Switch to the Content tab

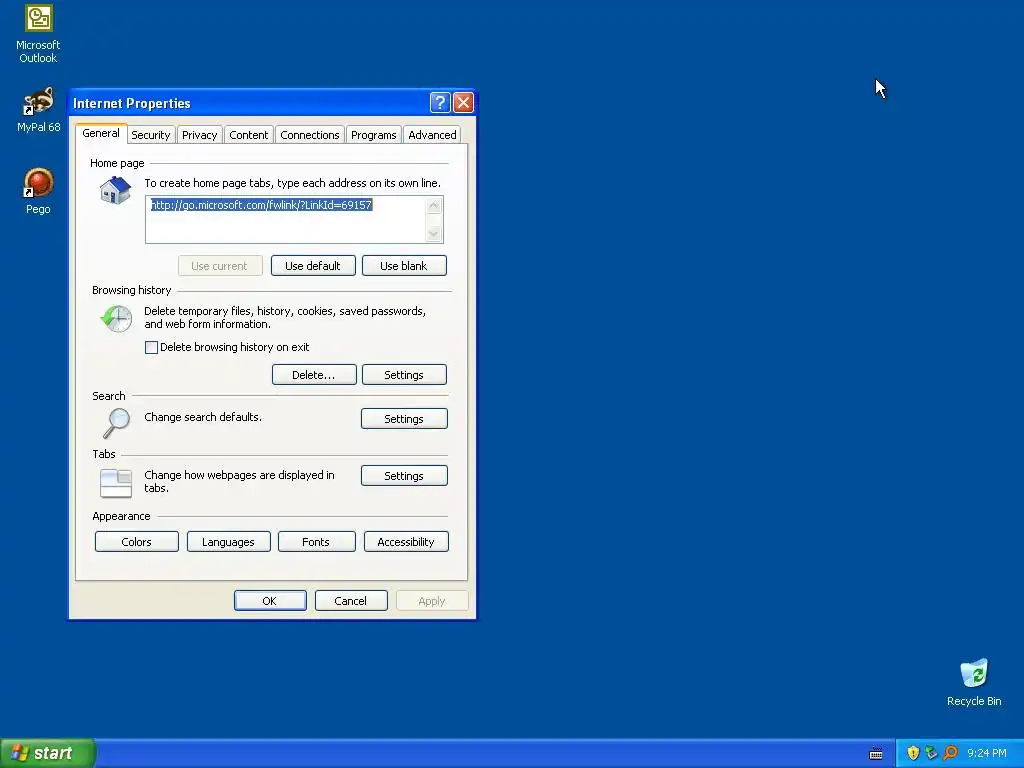[248, 135]
